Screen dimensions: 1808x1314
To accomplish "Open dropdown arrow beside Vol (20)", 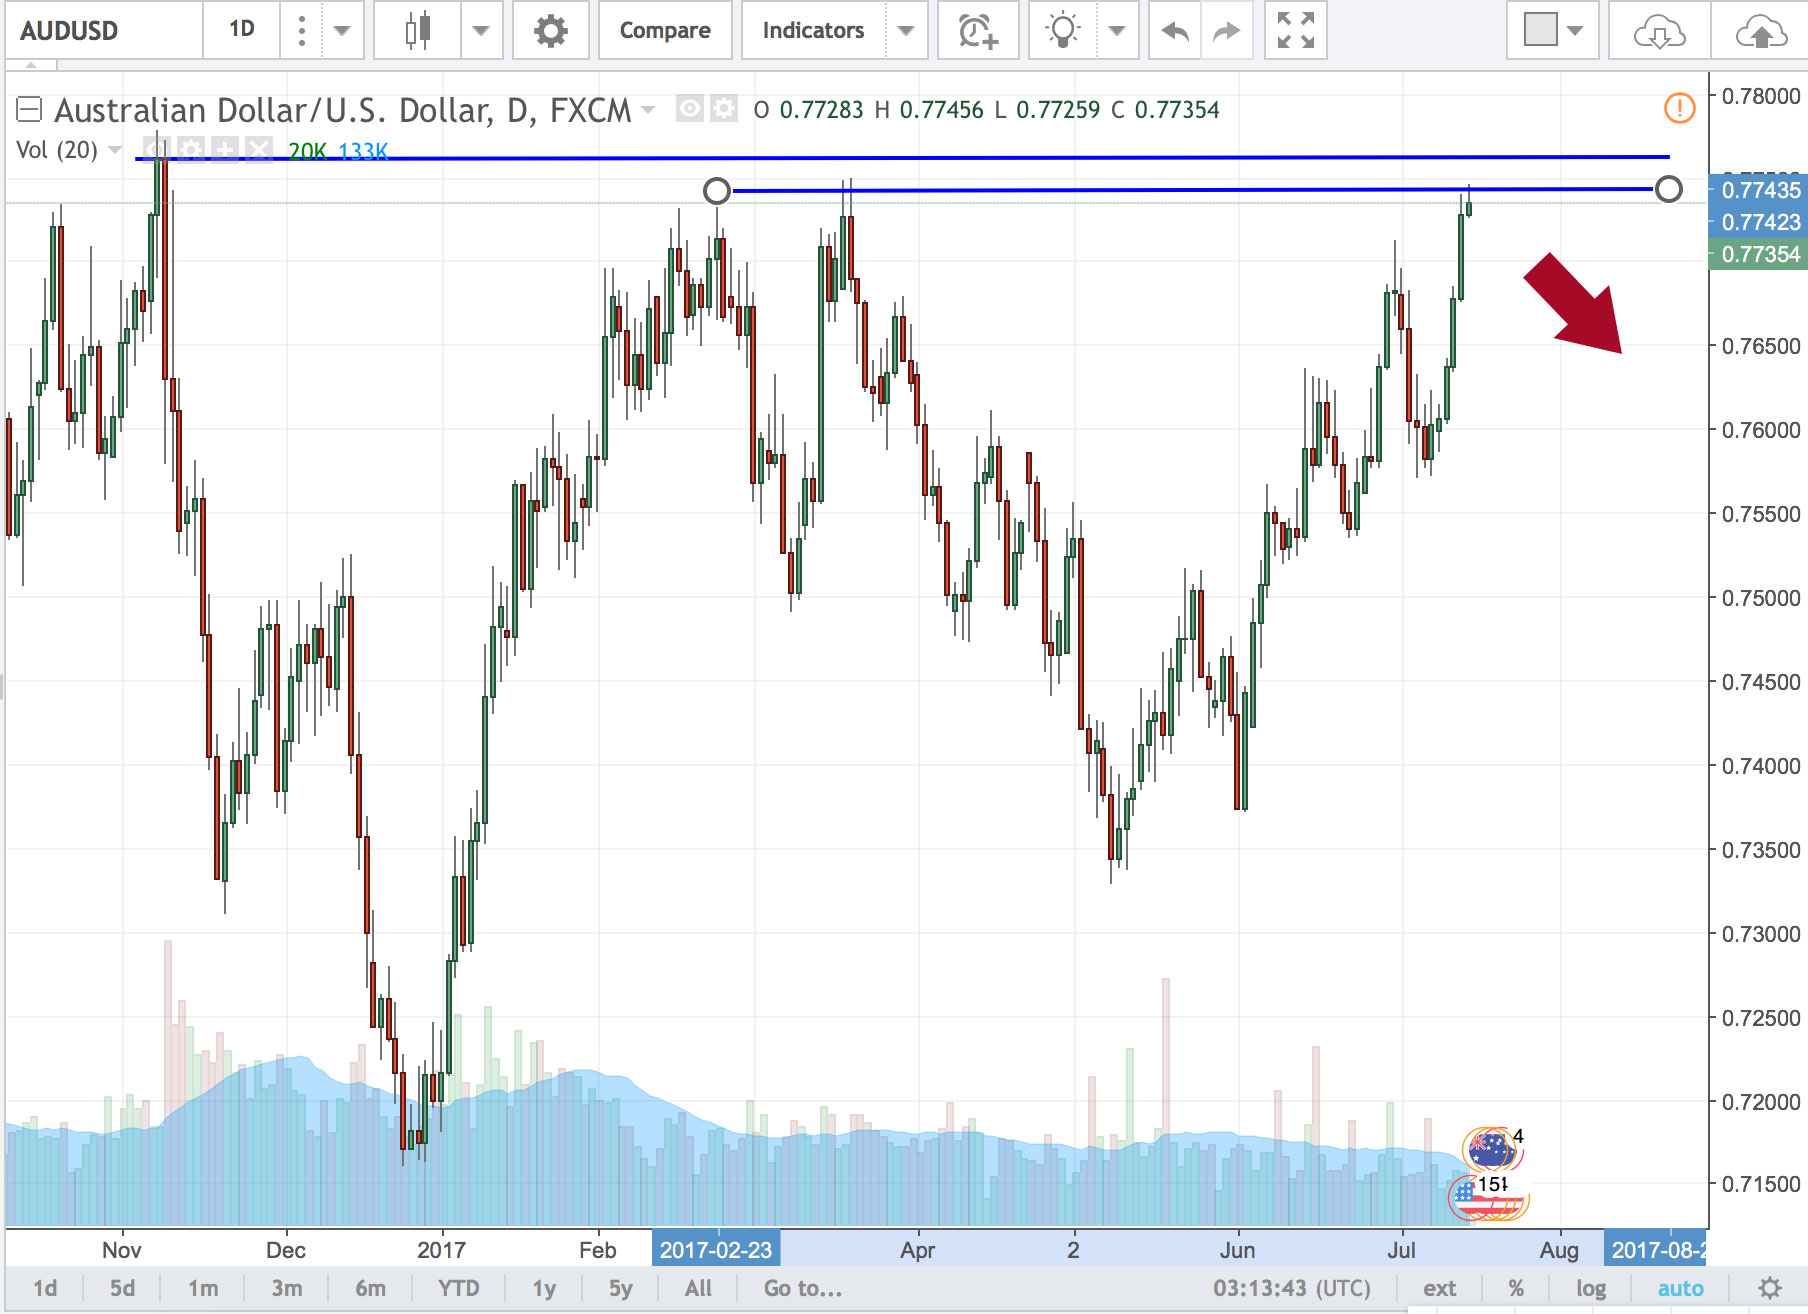I will coord(115,151).
